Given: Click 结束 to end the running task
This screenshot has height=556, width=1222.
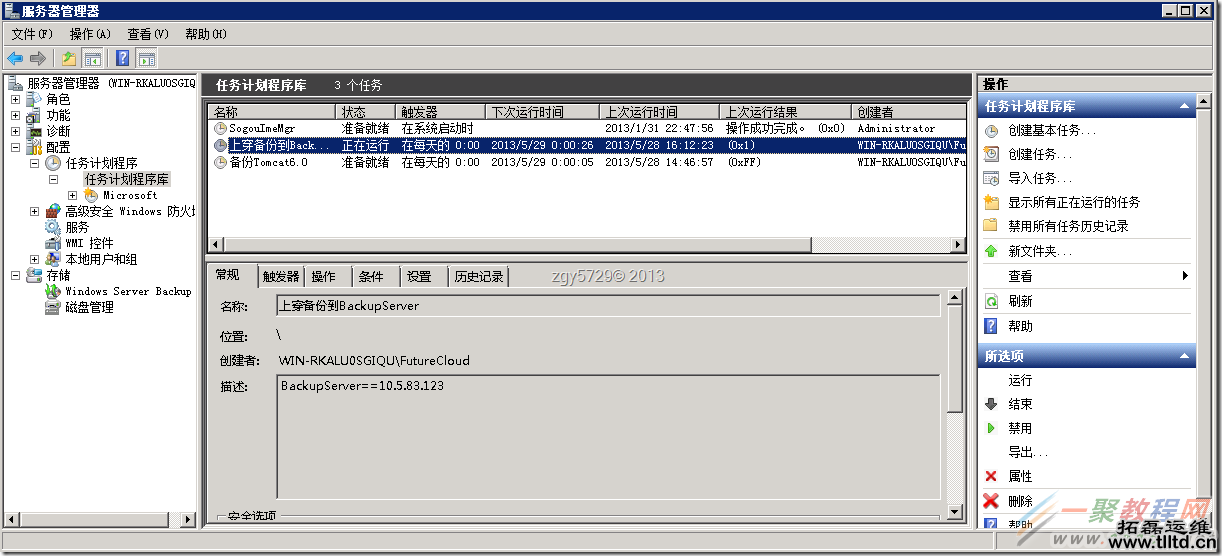Looking at the screenshot, I should point(1020,404).
